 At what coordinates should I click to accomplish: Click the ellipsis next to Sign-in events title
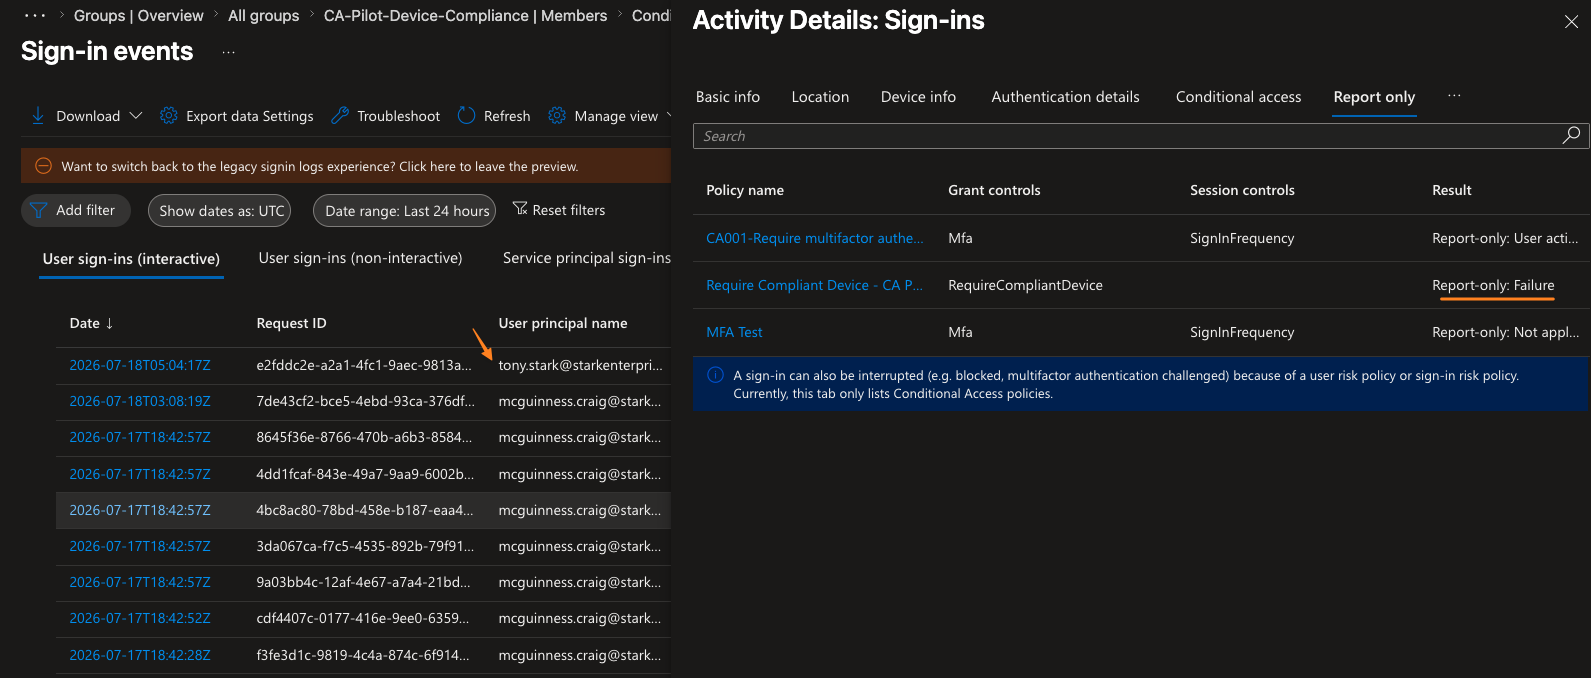pos(229,52)
